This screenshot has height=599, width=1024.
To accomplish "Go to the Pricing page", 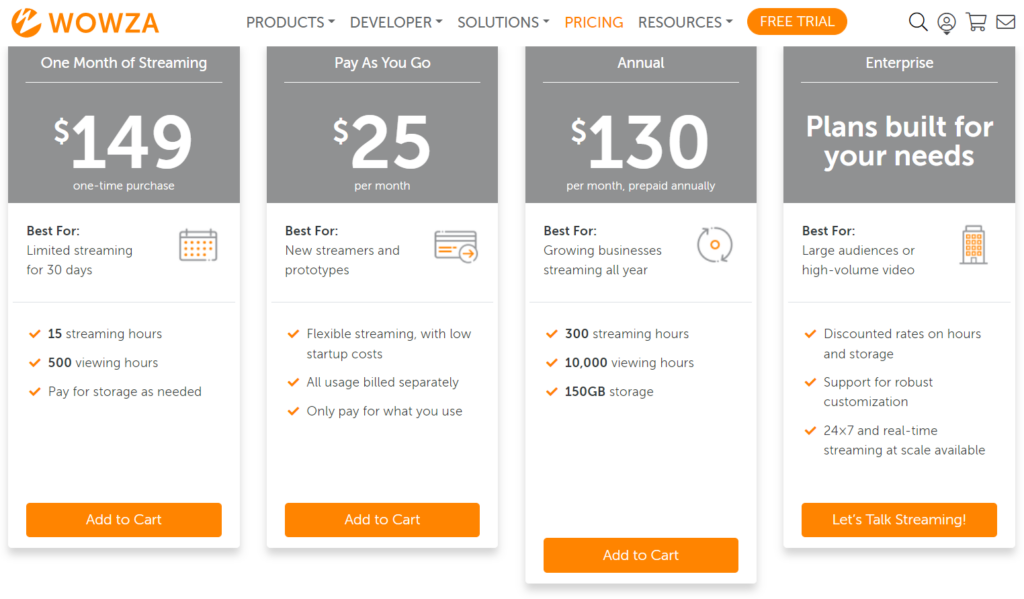I will coord(594,22).
